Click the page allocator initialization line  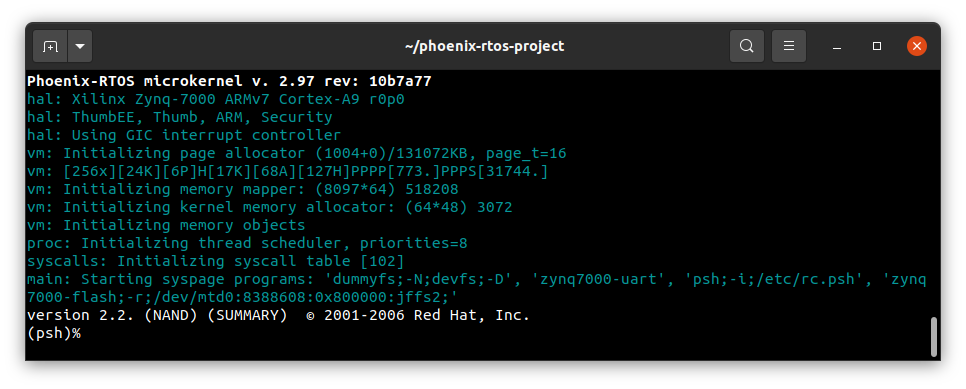click(x=296, y=153)
